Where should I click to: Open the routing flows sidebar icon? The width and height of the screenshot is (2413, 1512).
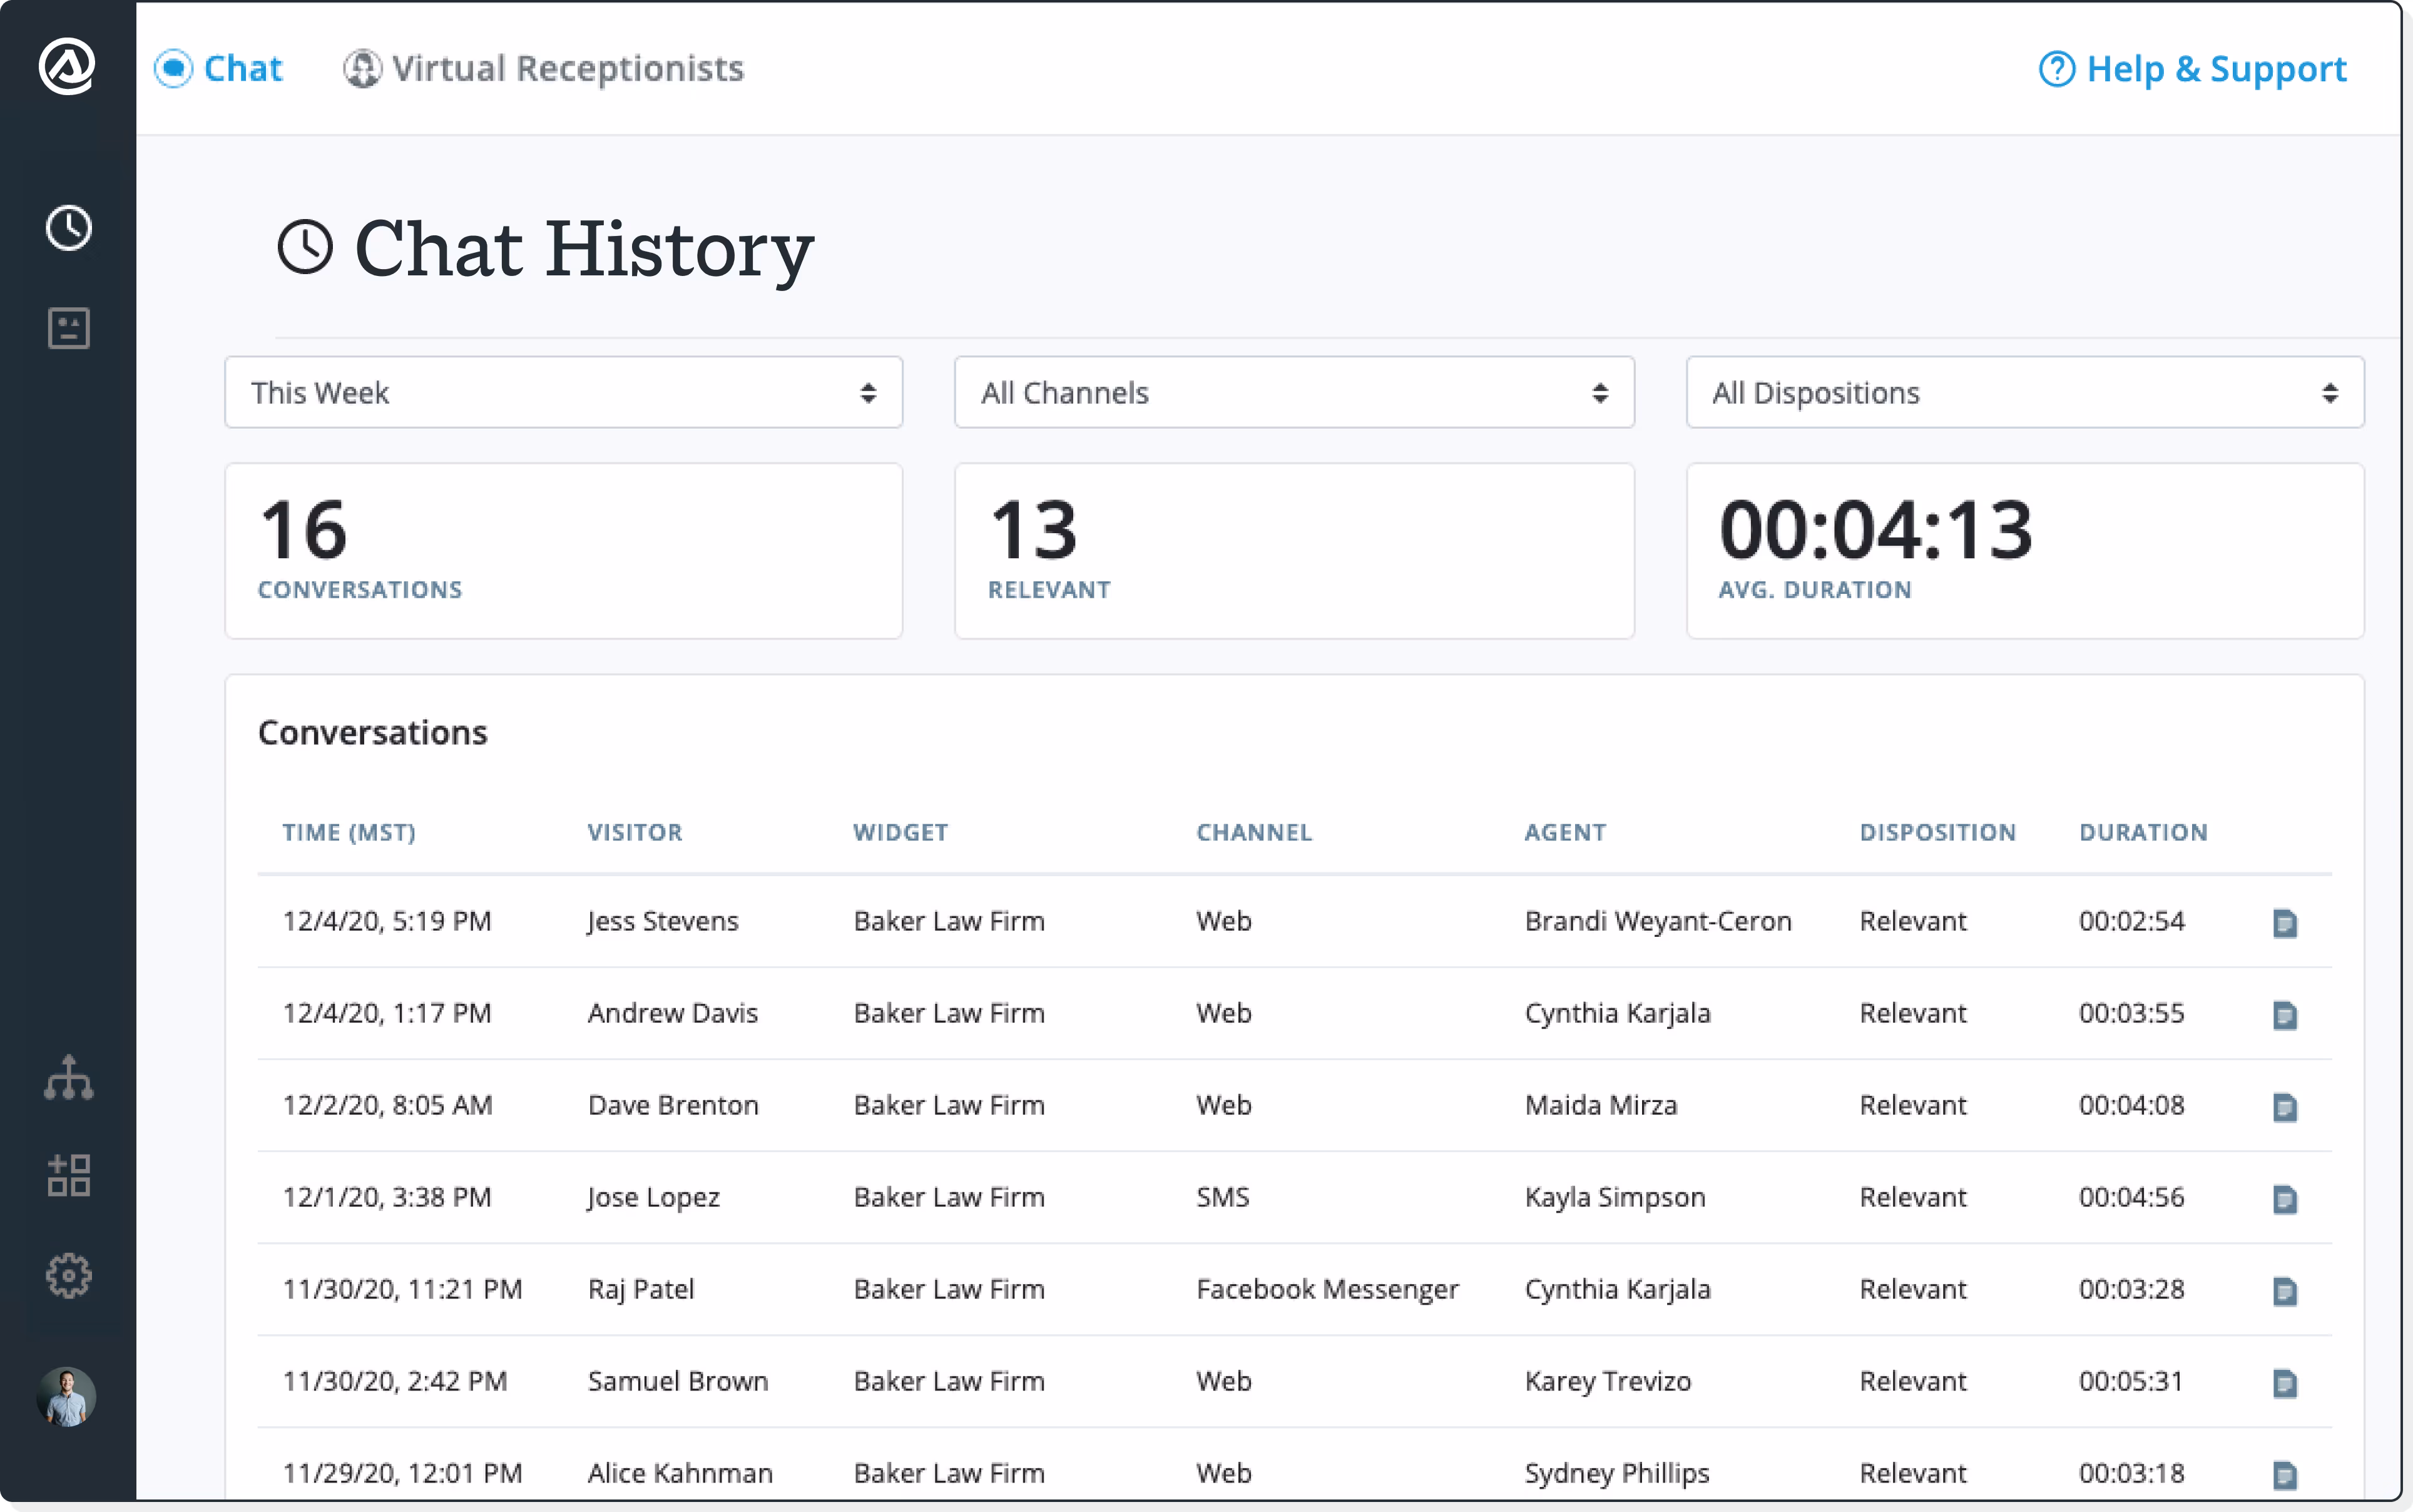pyautogui.click(x=68, y=1078)
